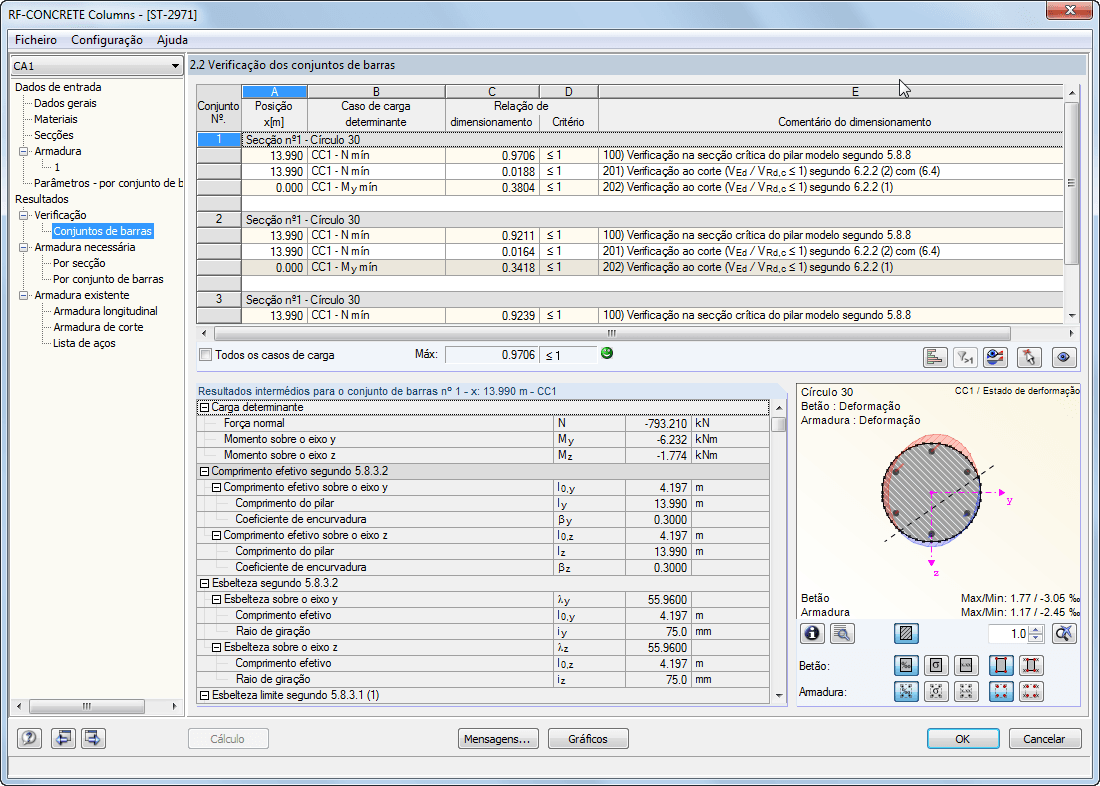1100x786 pixels.
Task: Enable 'Todos os casos de carga' checkbox
Action: (x=206, y=355)
